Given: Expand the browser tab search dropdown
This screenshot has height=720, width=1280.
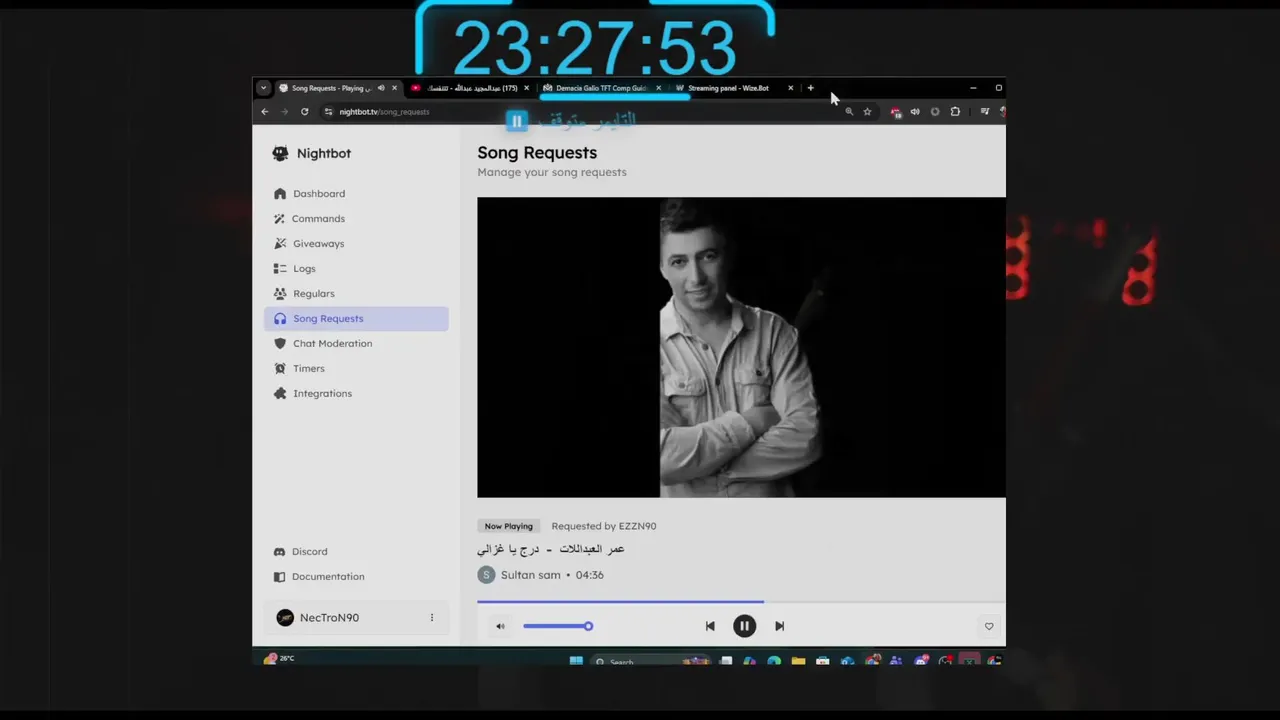Looking at the screenshot, I should (263, 88).
